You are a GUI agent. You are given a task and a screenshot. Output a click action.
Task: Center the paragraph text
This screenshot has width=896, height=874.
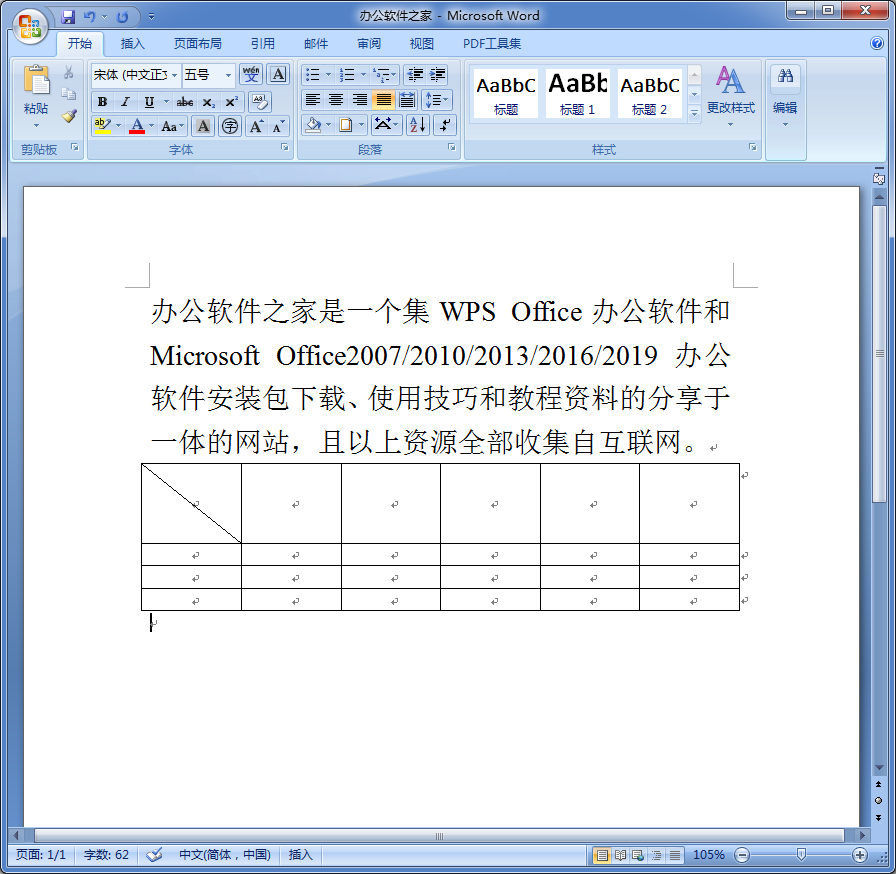[336, 100]
